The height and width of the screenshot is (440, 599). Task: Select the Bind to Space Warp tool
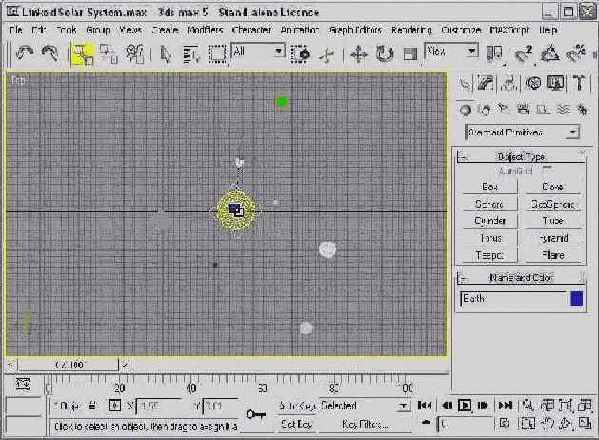pyautogui.click(x=135, y=53)
